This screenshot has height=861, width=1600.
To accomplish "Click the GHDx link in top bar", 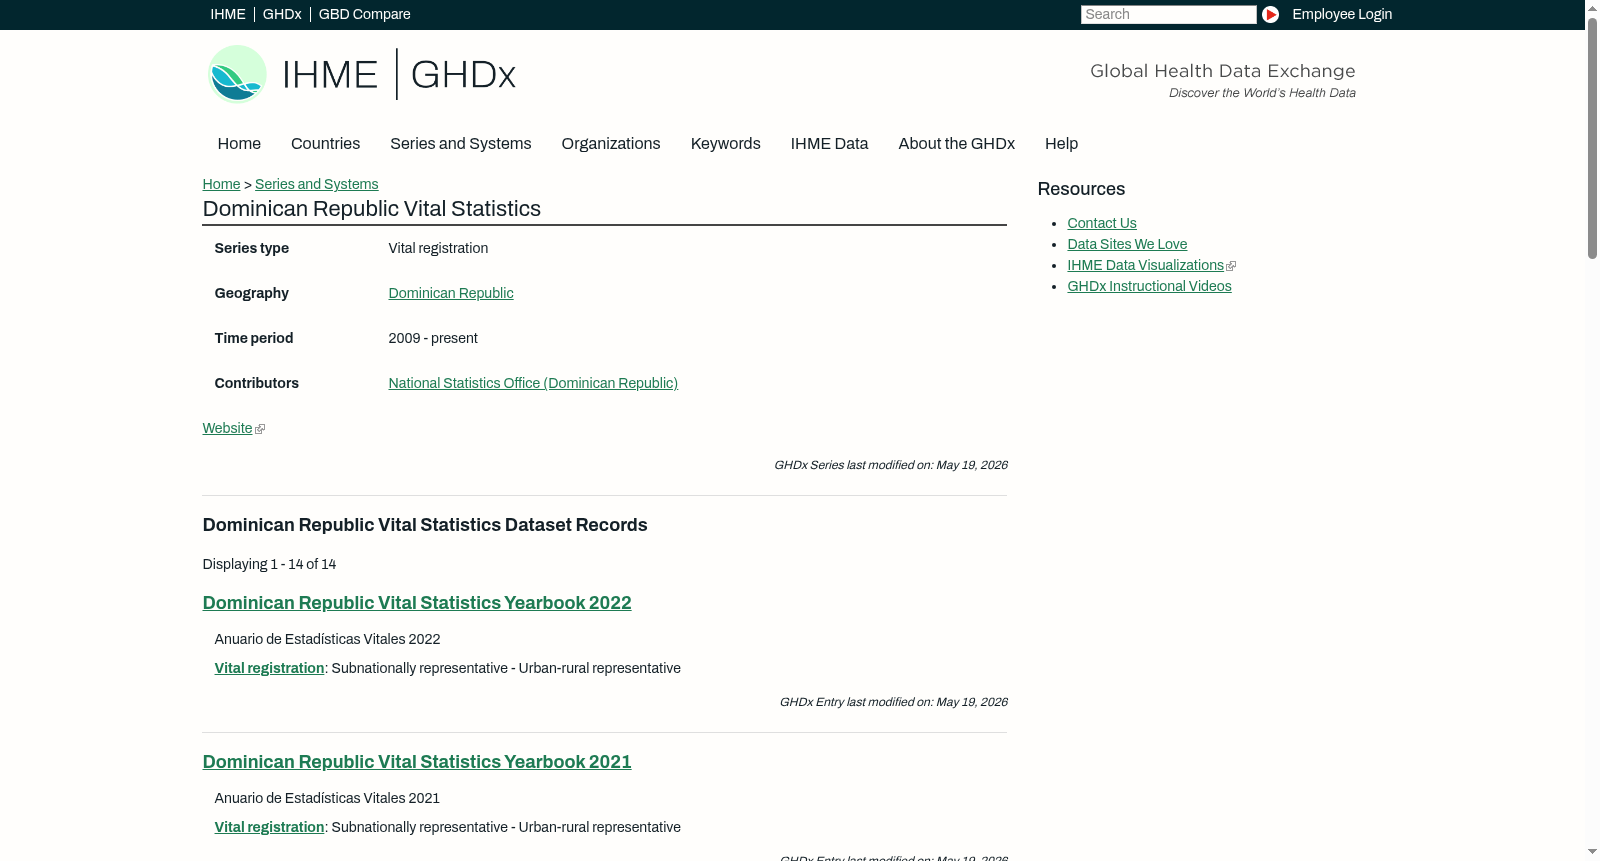I will (282, 14).
